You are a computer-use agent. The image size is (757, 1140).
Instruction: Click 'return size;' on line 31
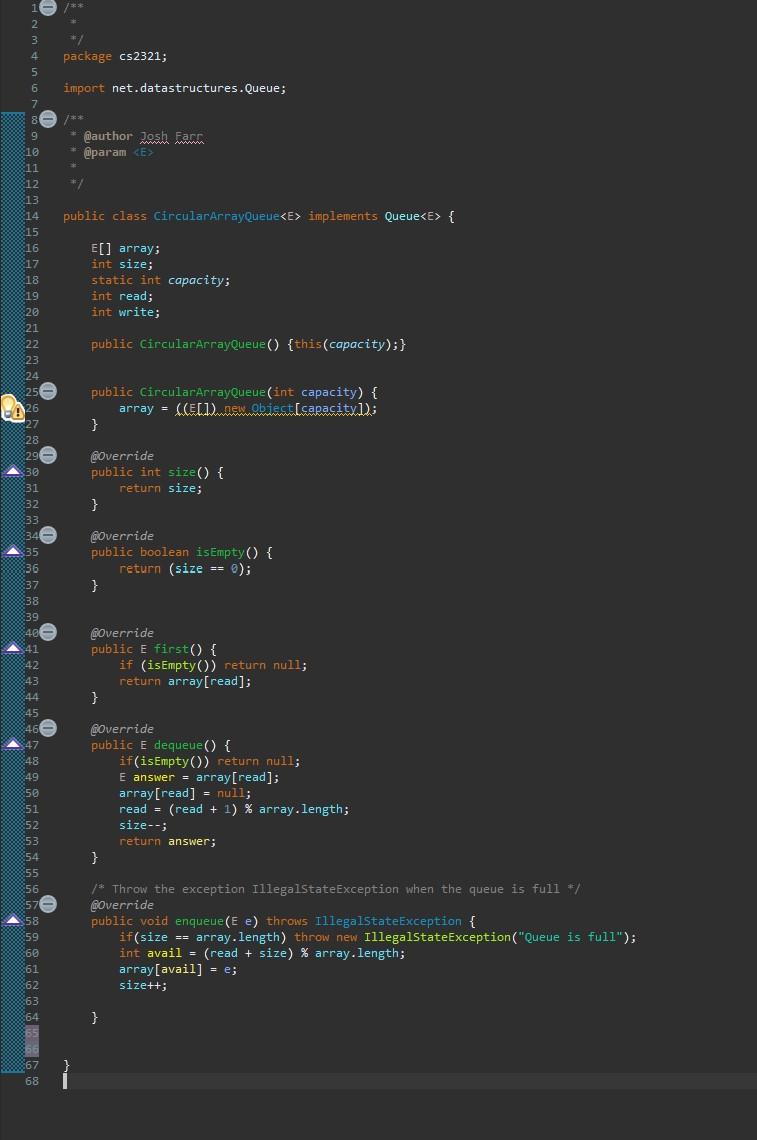[x=161, y=488]
